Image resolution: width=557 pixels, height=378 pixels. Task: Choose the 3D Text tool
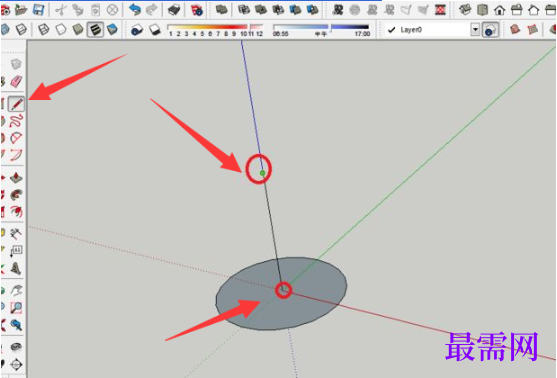16,268
